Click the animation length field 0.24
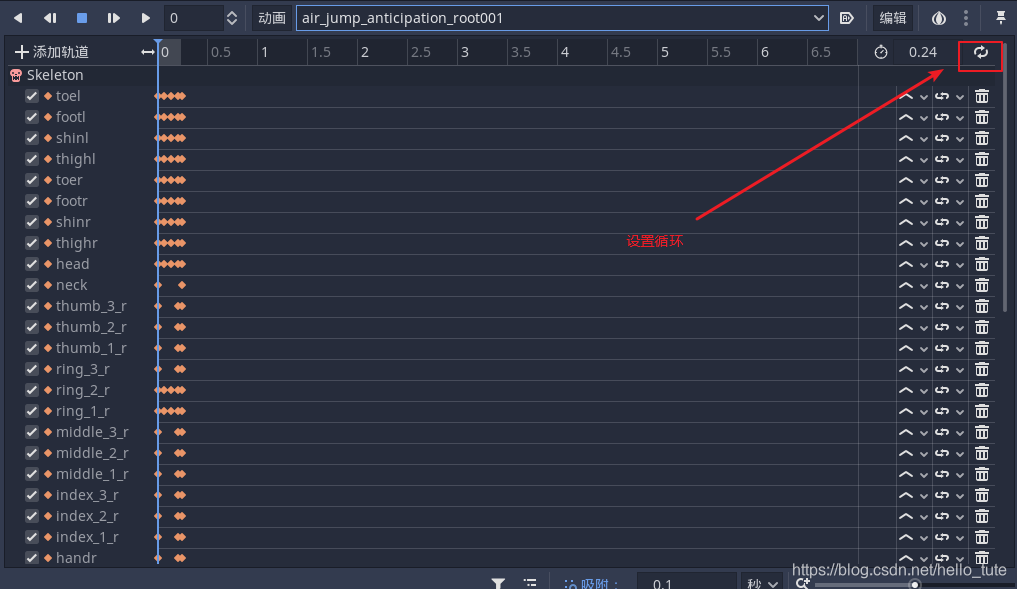Screen dimensions: 1017x589 [923, 52]
